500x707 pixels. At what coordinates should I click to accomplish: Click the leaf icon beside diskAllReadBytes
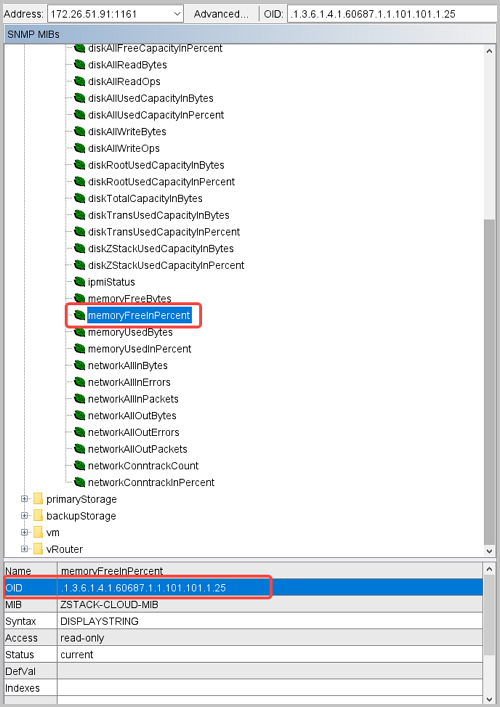79,64
